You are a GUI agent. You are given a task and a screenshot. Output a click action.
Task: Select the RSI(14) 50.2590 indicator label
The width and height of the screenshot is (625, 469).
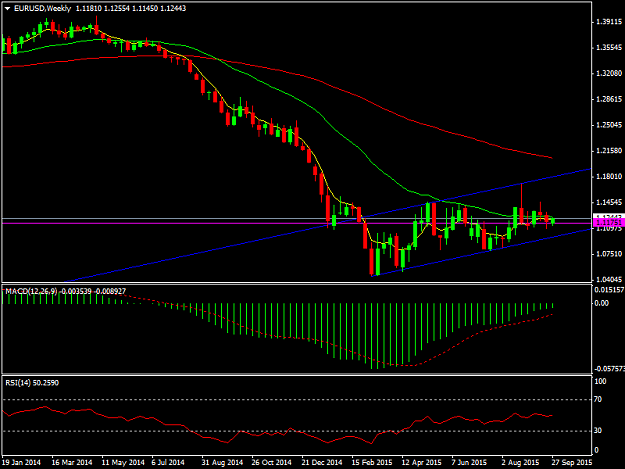tap(32, 383)
